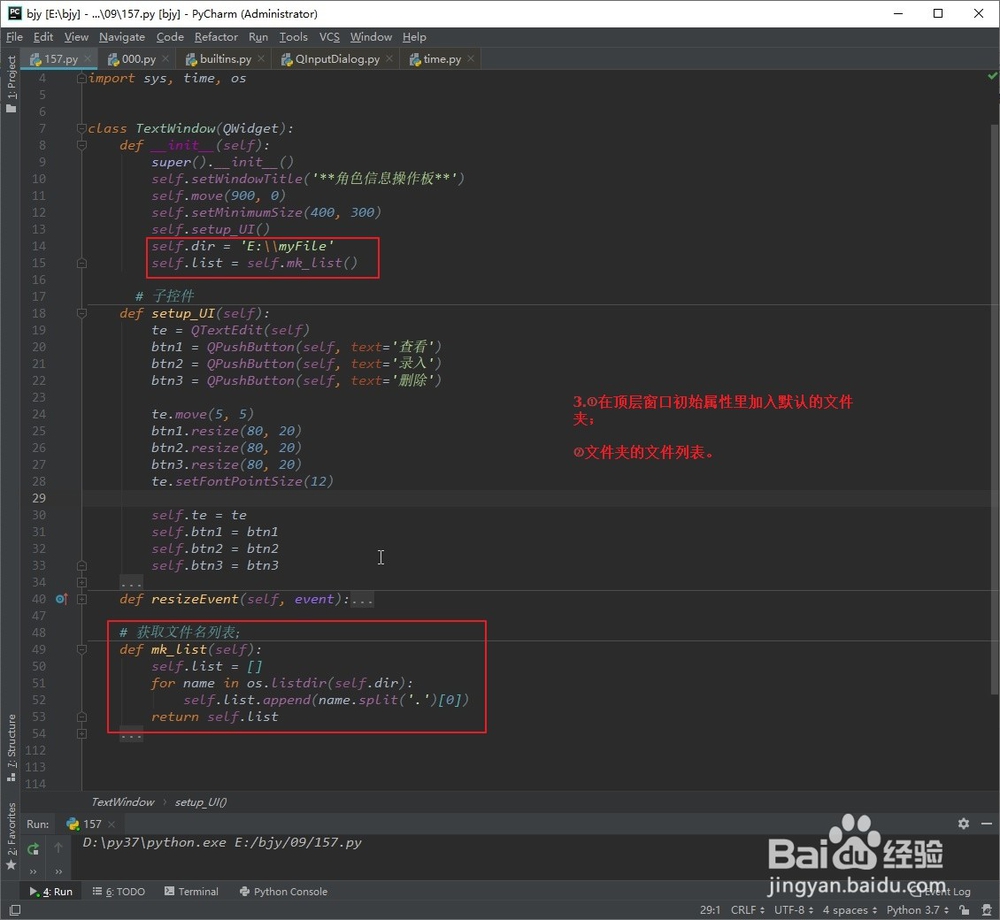
Task: Click setup_UI() in the breadcrumb bar
Action: coord(201,802)
